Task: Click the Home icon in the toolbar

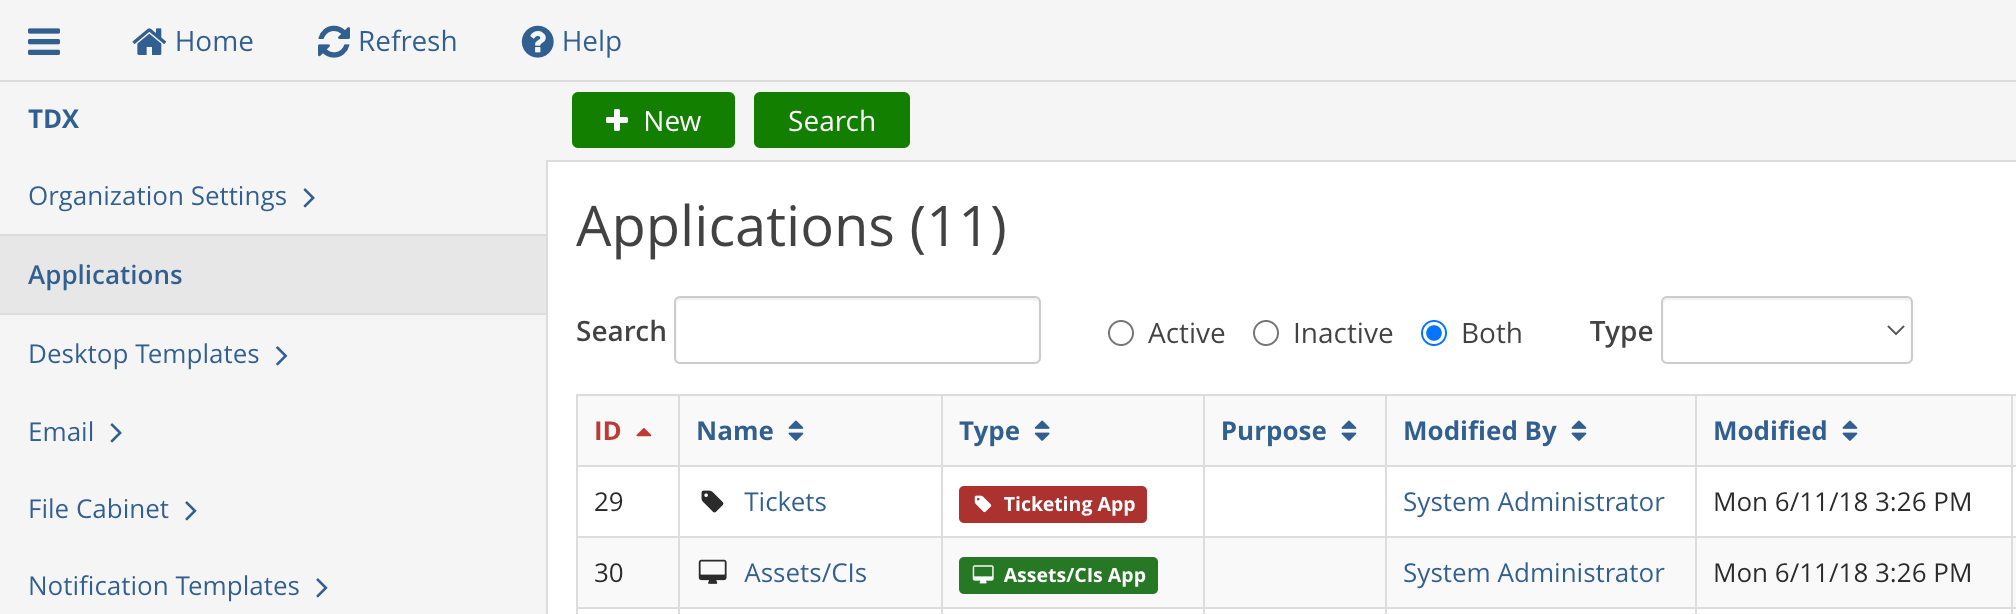Action: coord(149,40)
